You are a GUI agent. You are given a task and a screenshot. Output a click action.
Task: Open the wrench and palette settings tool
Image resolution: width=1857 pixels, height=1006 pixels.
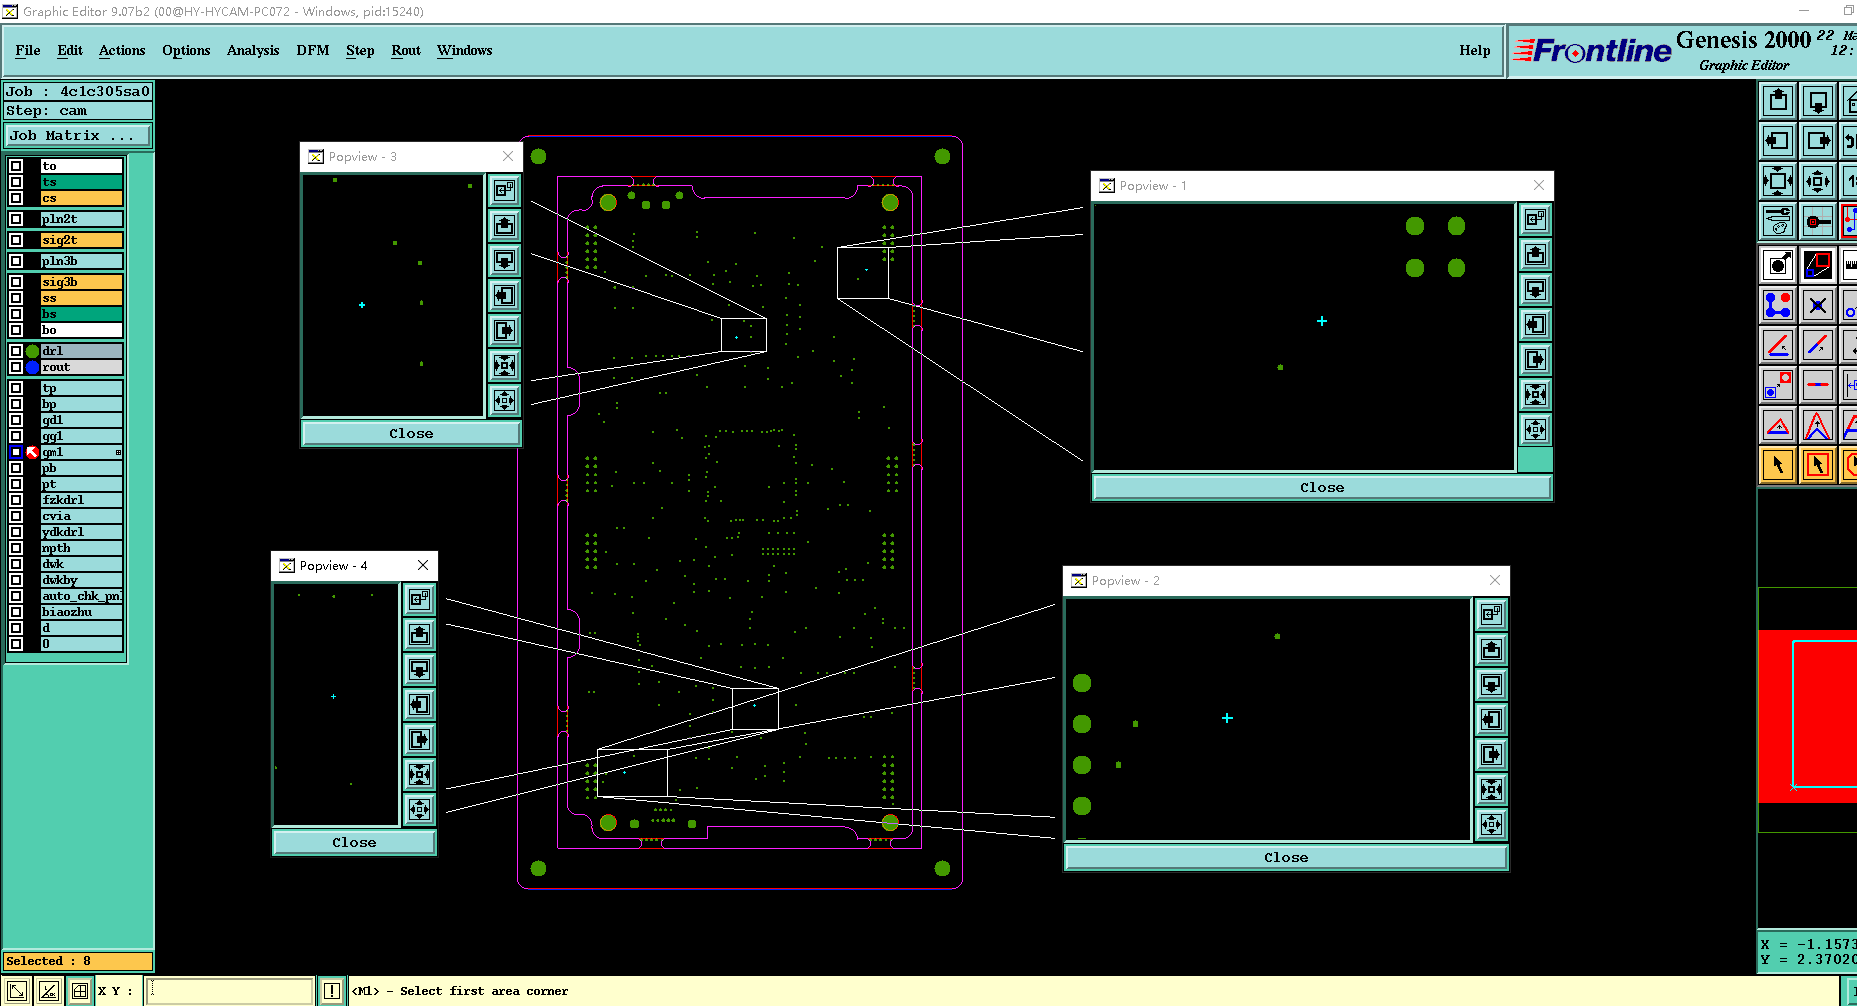1778,221
